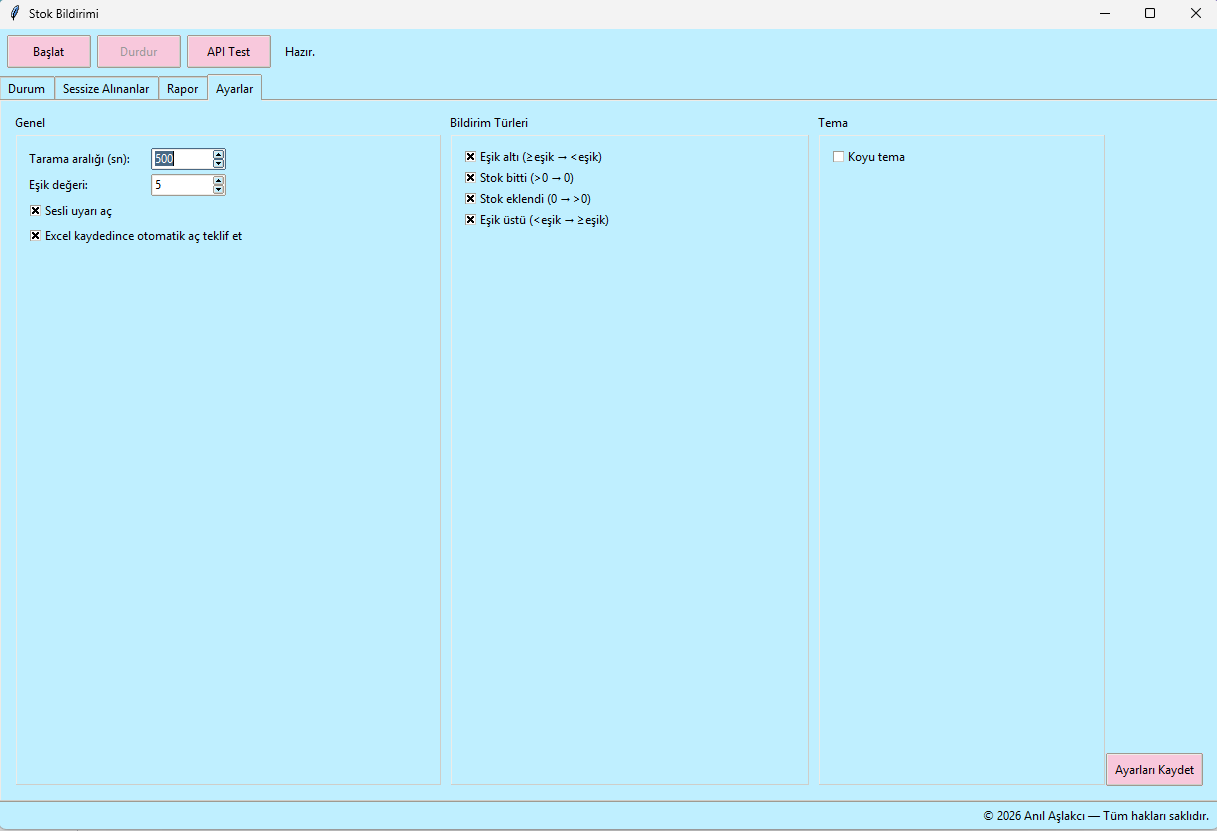Minimize the Stok Bildirimi window
Viewport: 1217px width, 831px height.
click(x=1105, y=13)
